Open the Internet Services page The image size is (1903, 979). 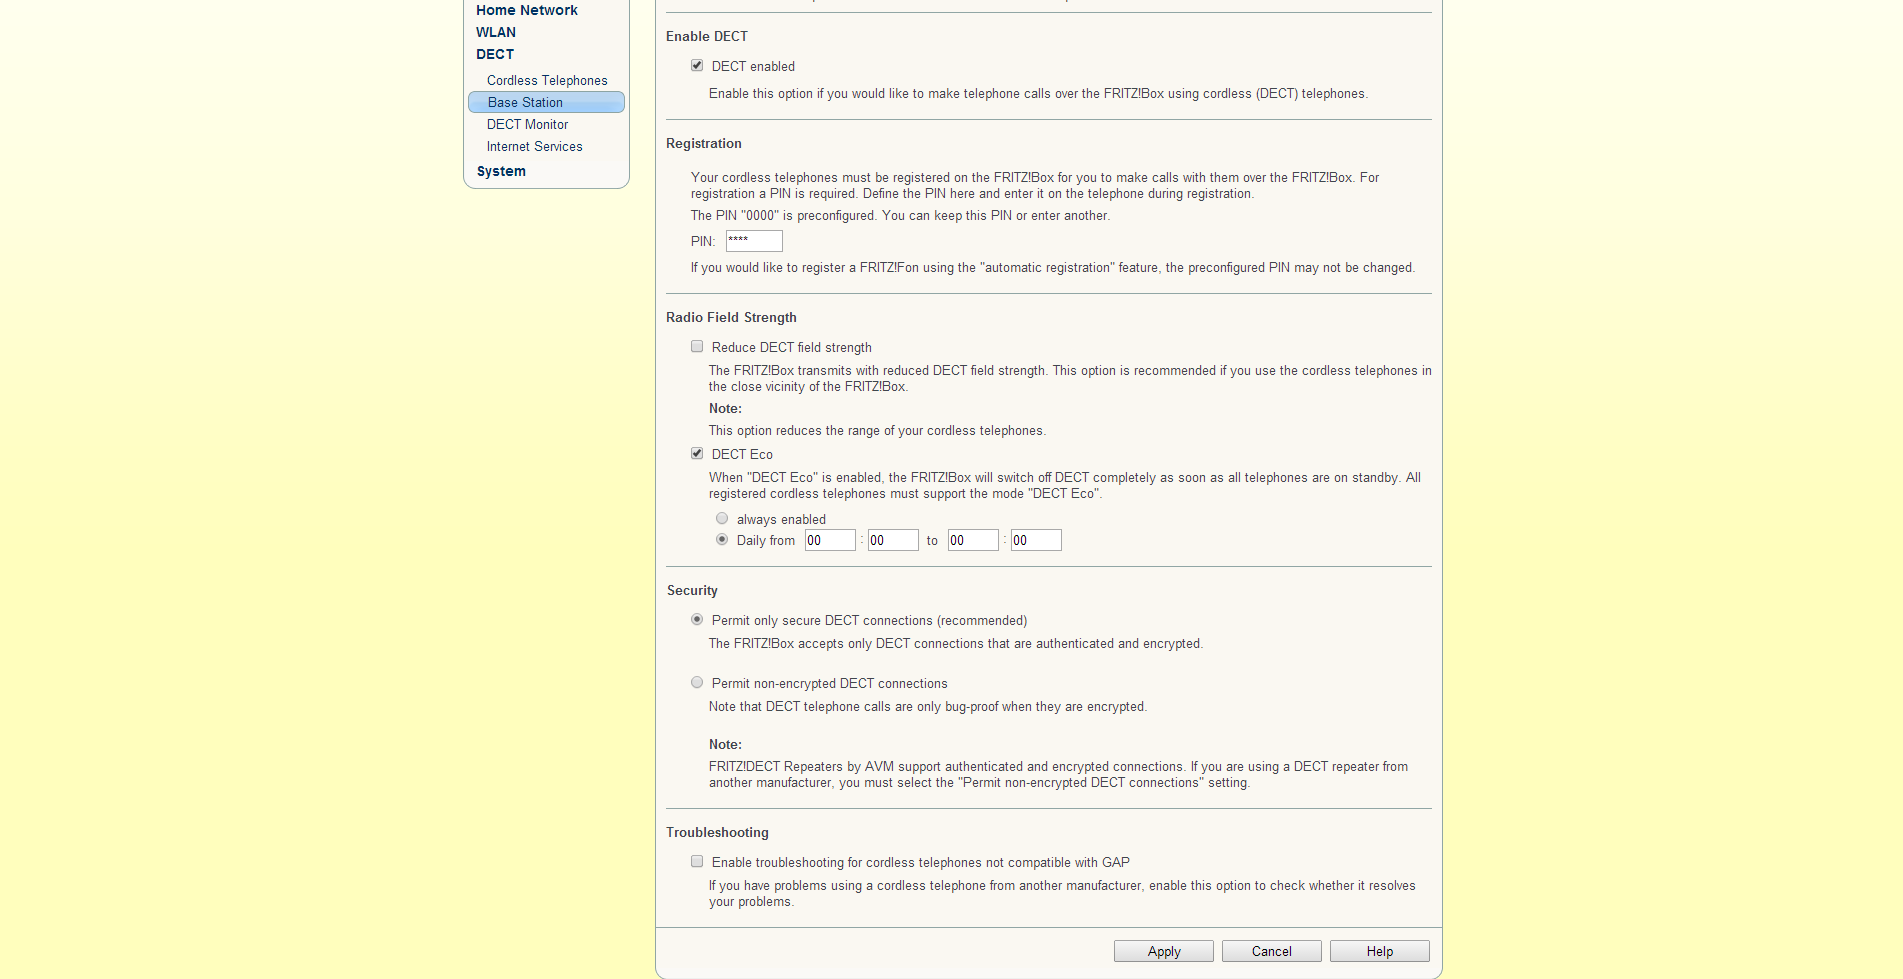pos(534,146)
